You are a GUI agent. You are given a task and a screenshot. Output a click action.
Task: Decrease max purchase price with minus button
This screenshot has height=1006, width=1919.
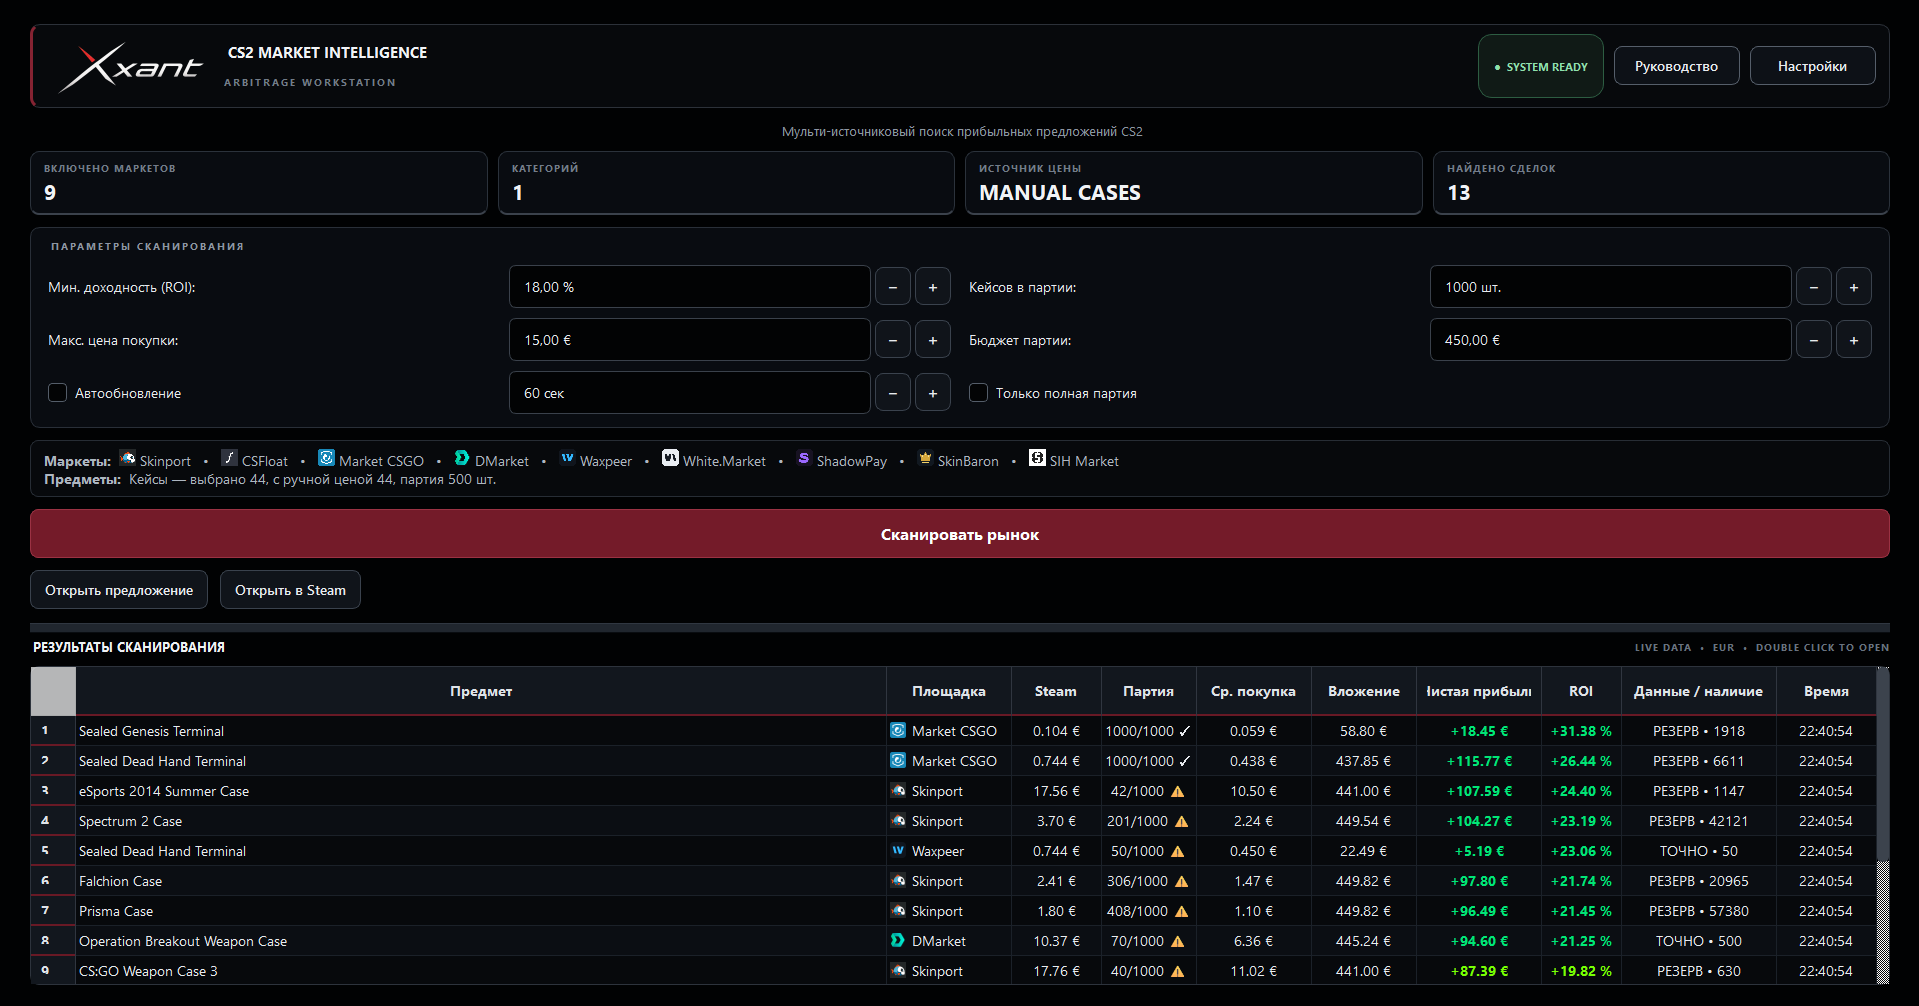pyautogui.click(x=893, y=340)
